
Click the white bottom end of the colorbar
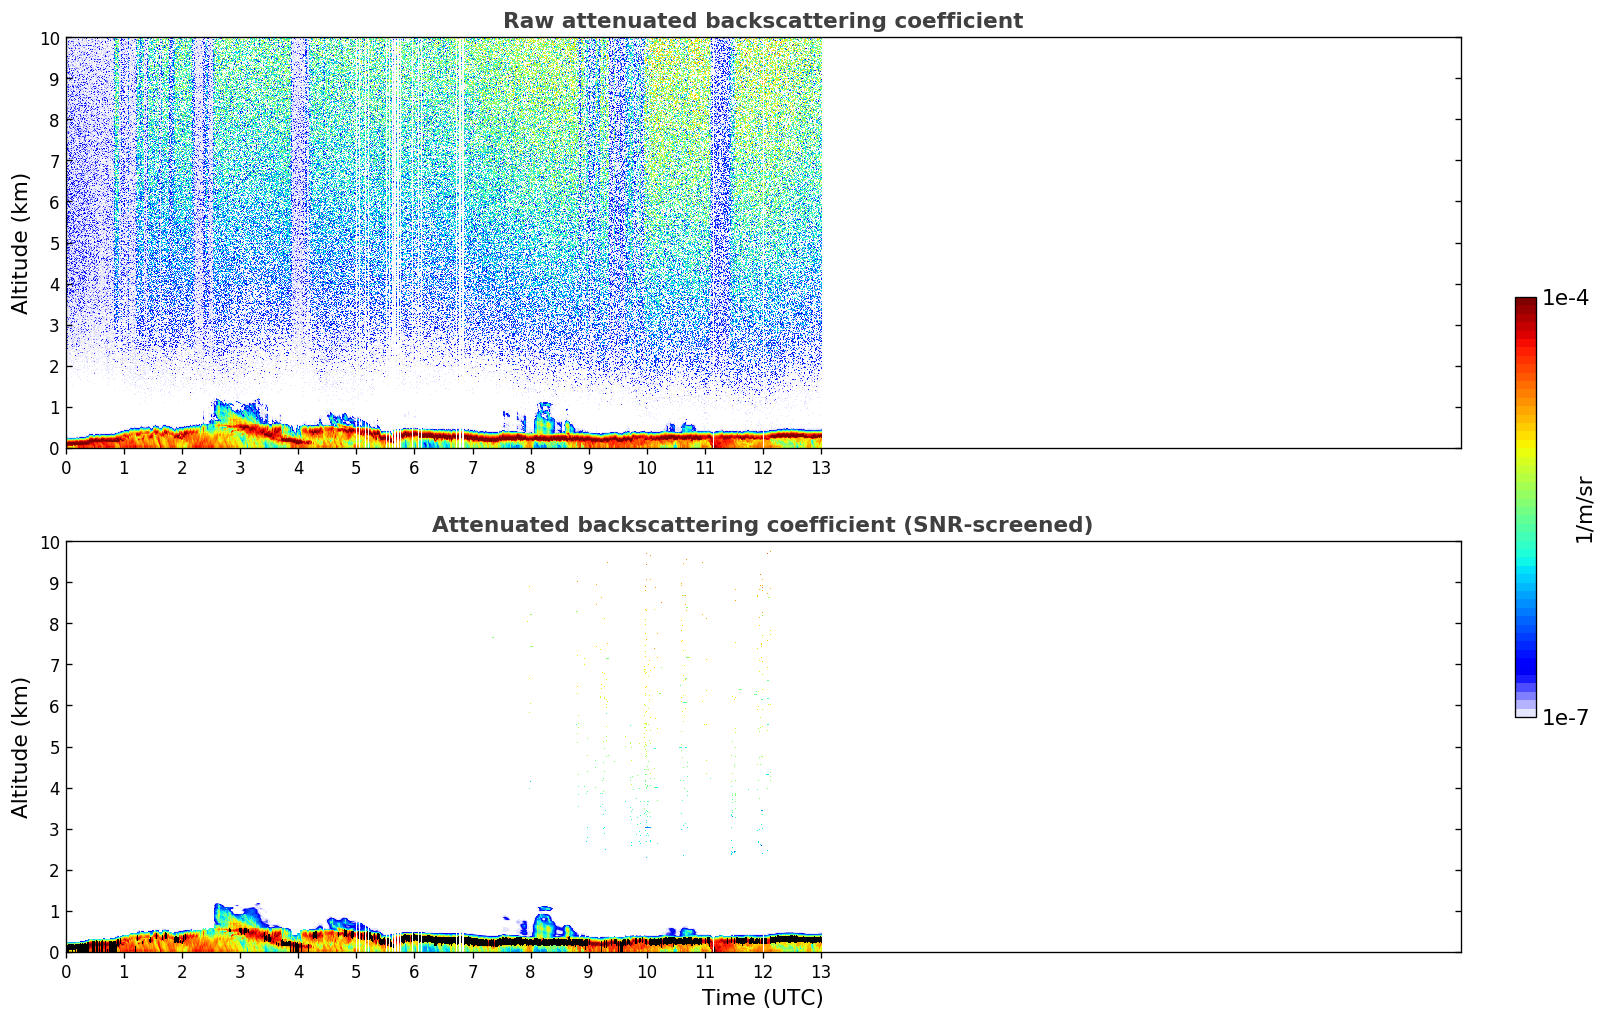pyautogui.click(x=1525, y=712)
